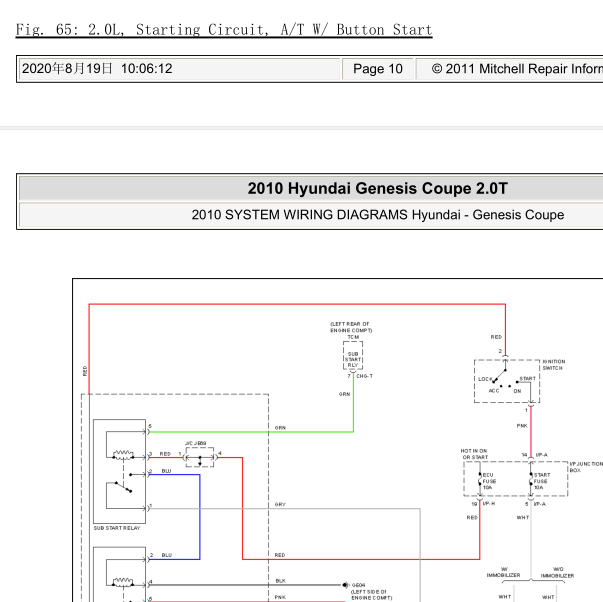Click the 'START FUSE 10A' label
The image size is (603, 602).
coord(541,481)
